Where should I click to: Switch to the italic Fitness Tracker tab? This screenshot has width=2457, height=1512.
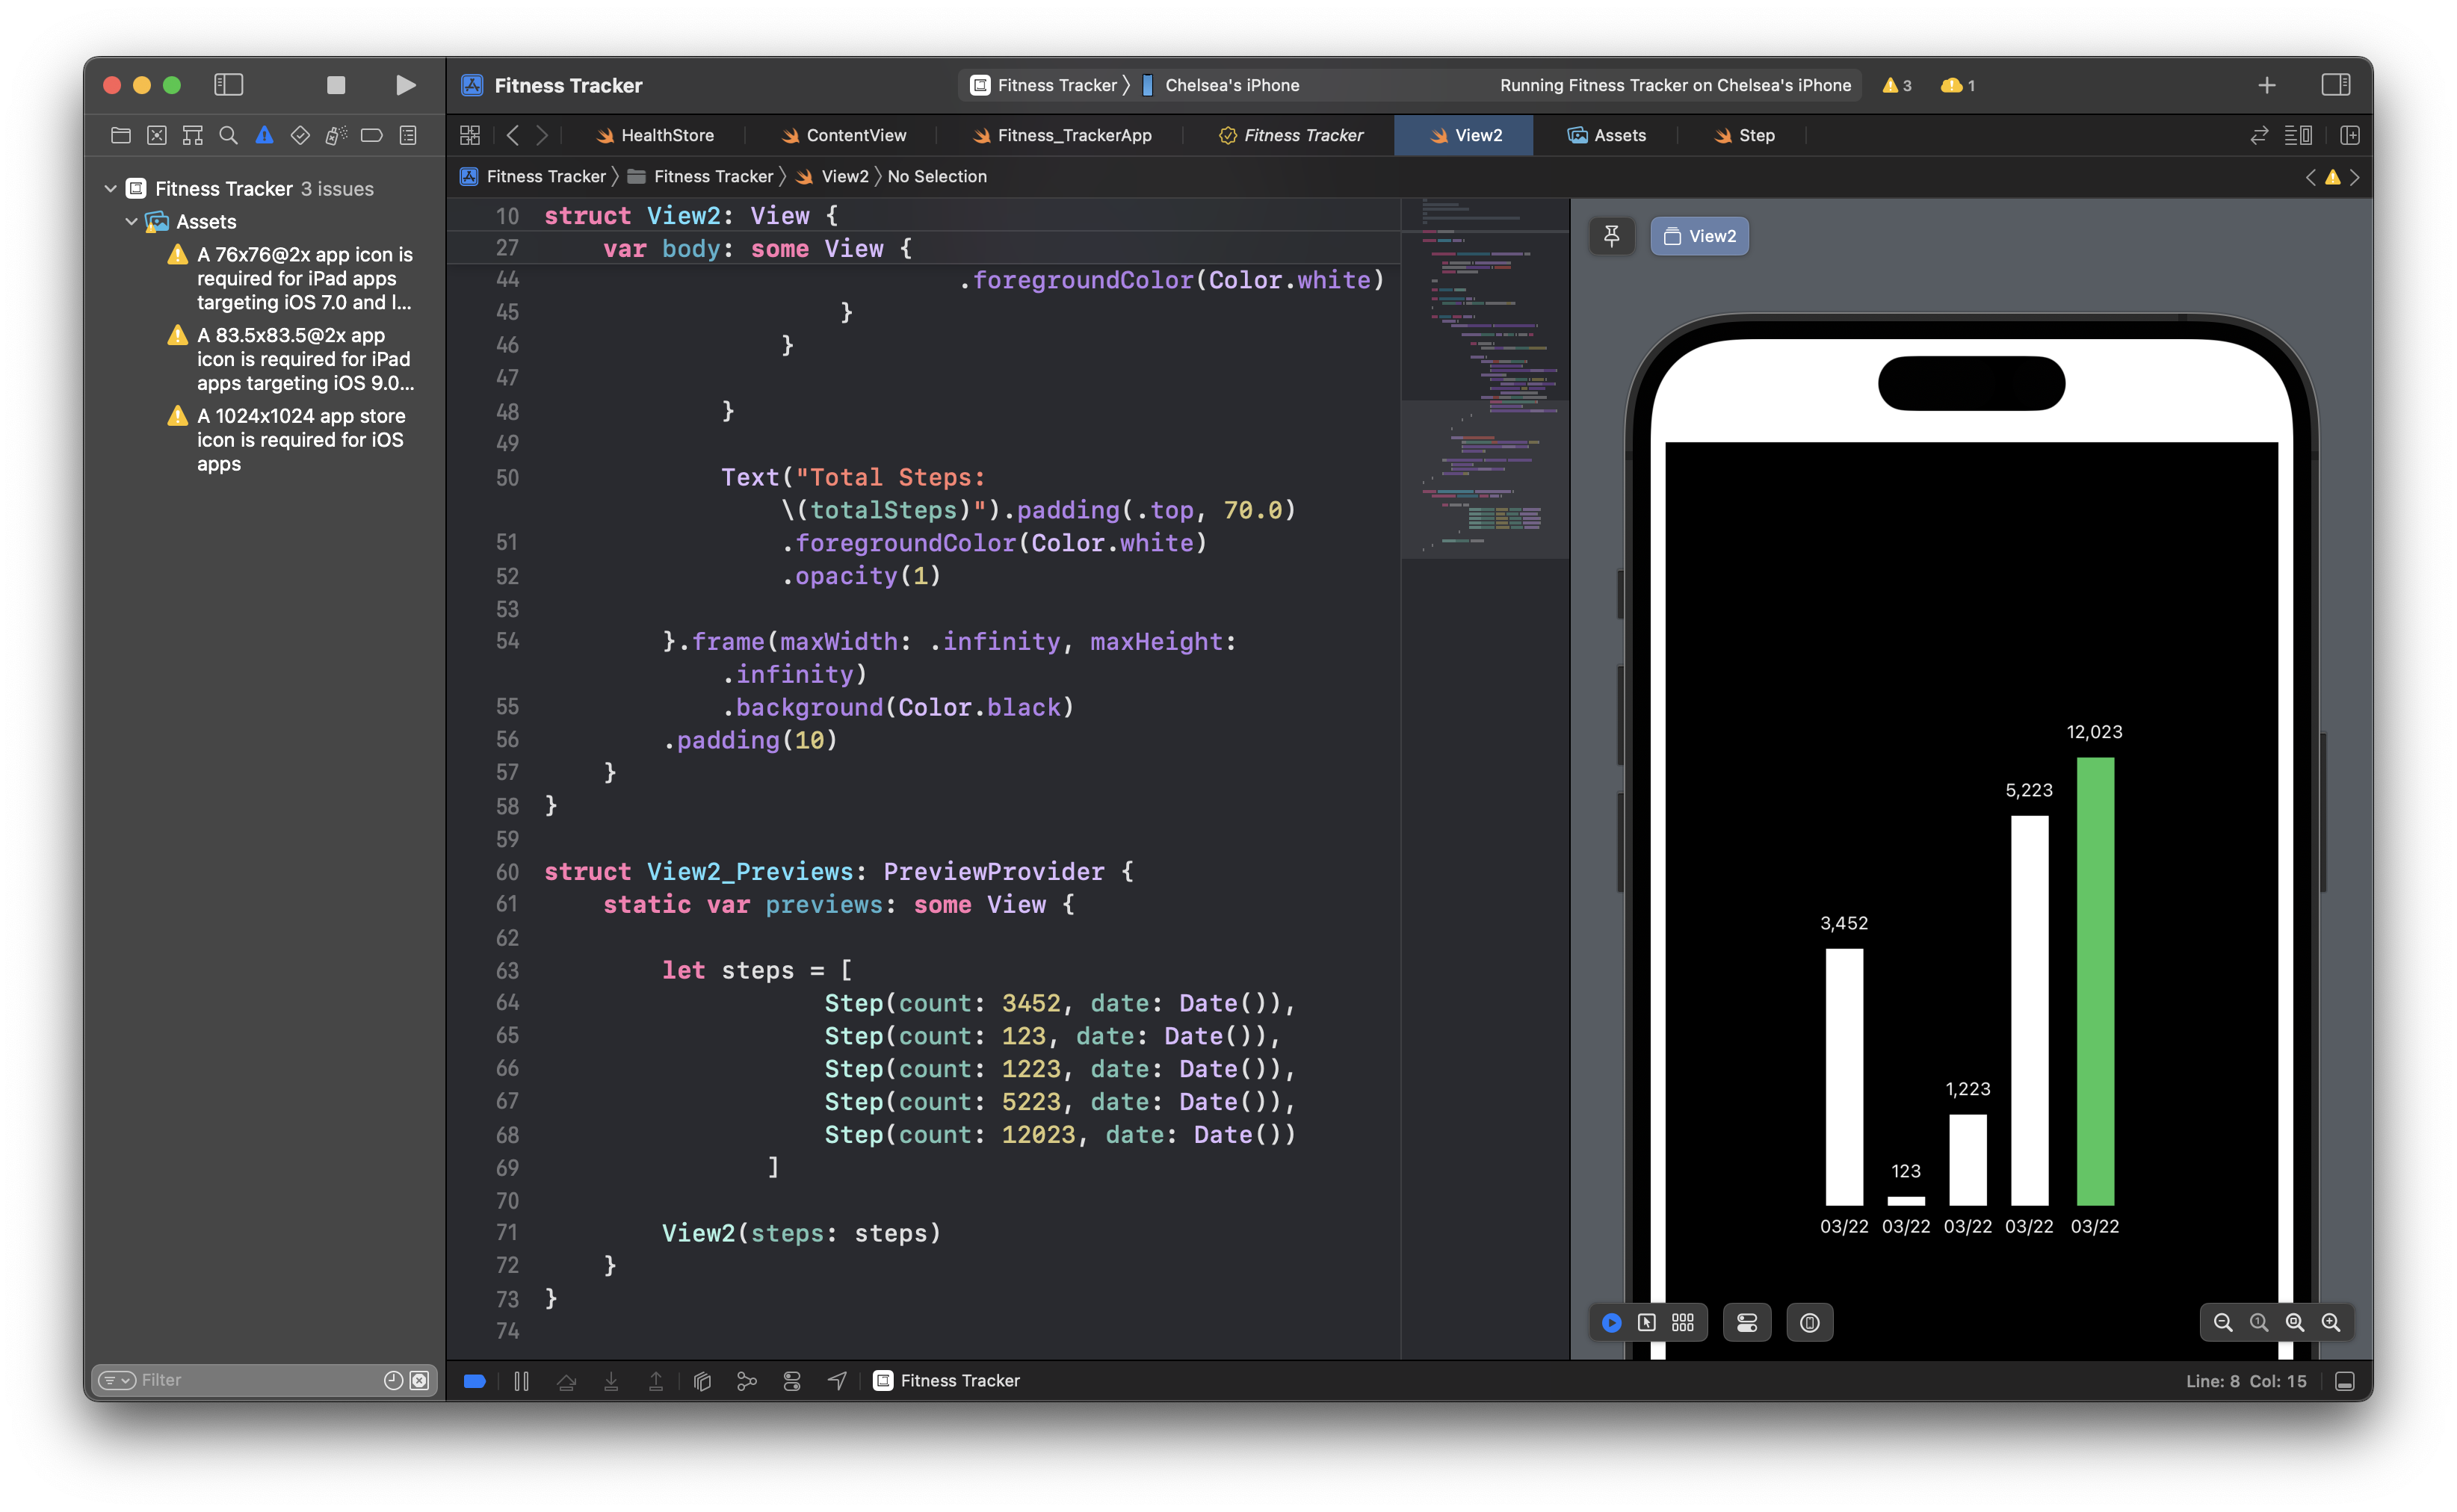click(x=1291, y=135)
